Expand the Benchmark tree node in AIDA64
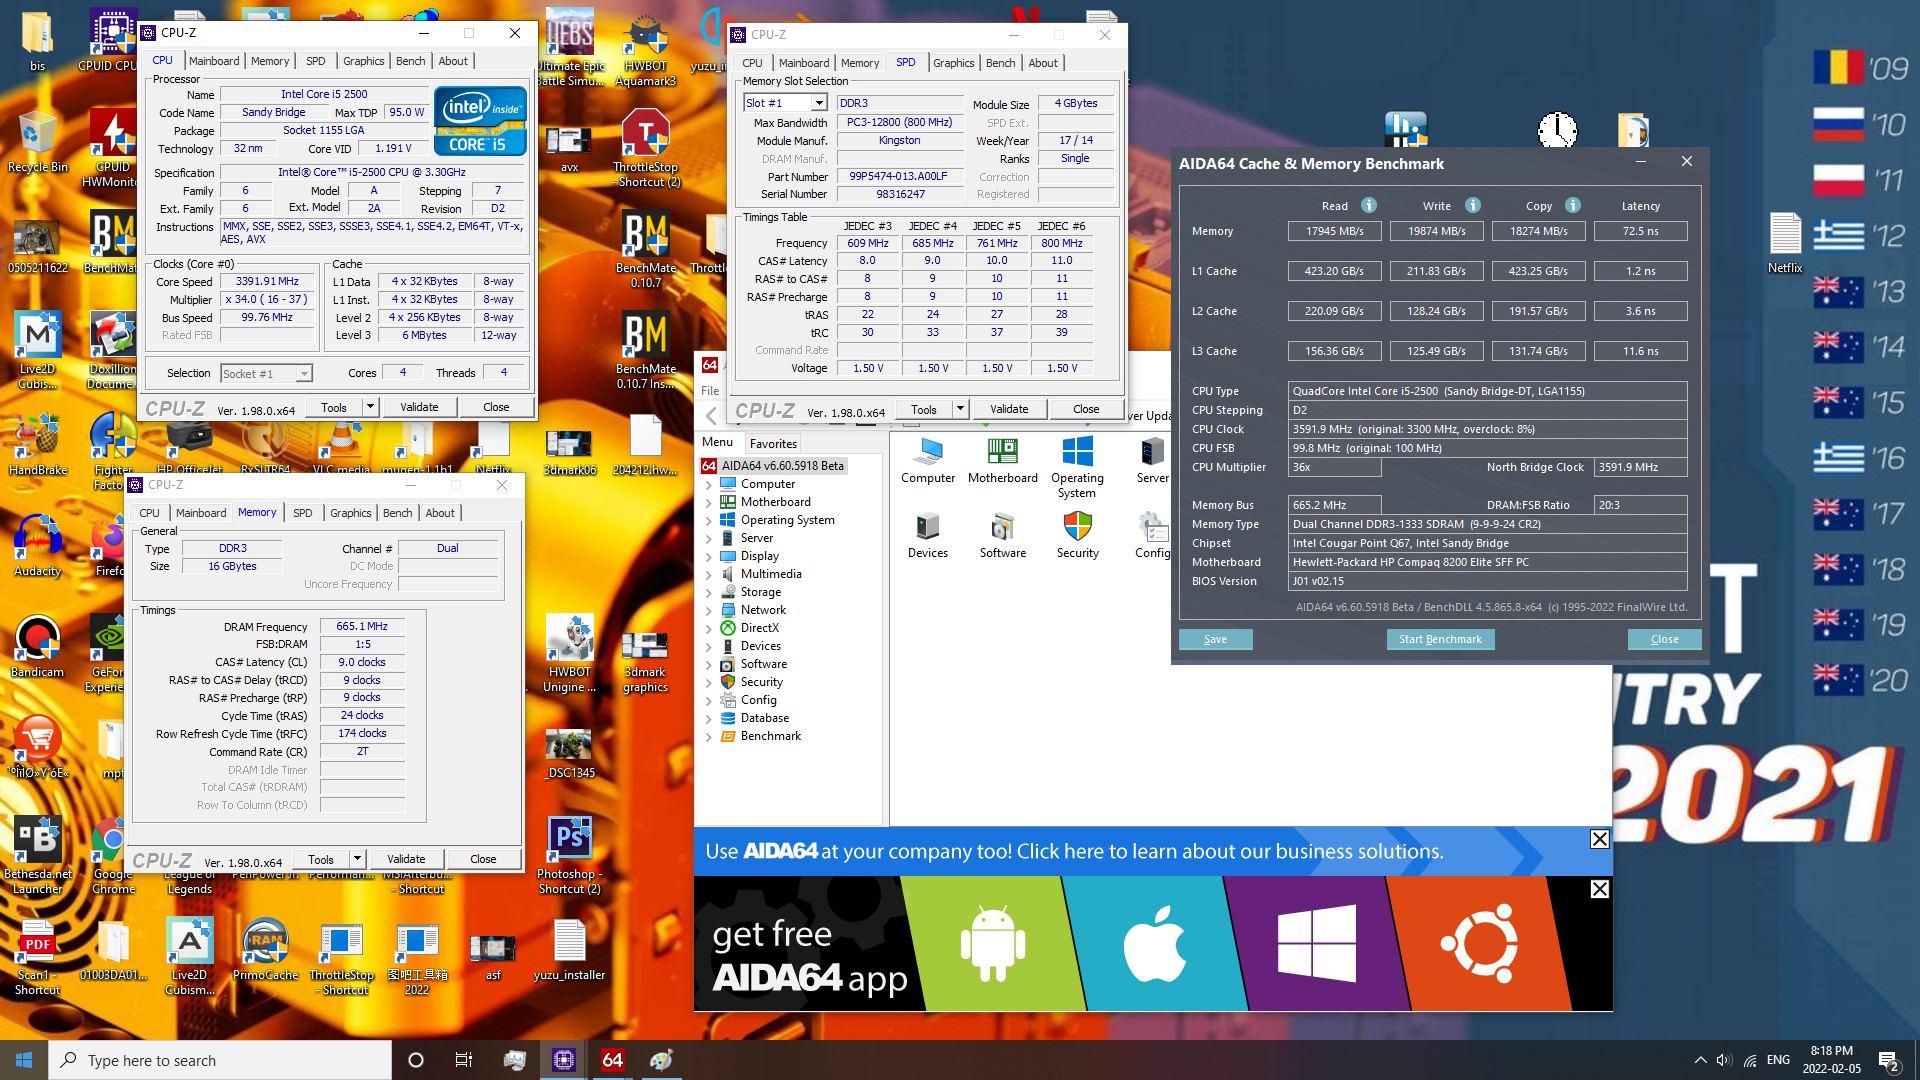 tap(709, 736)
